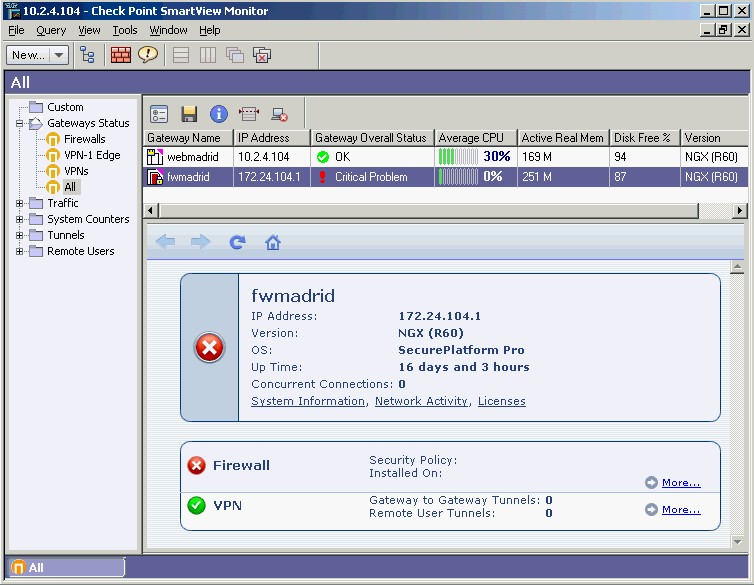754x585 pixels.
Task: Click the alert speech bubble icon
Action: click(148, 55)
